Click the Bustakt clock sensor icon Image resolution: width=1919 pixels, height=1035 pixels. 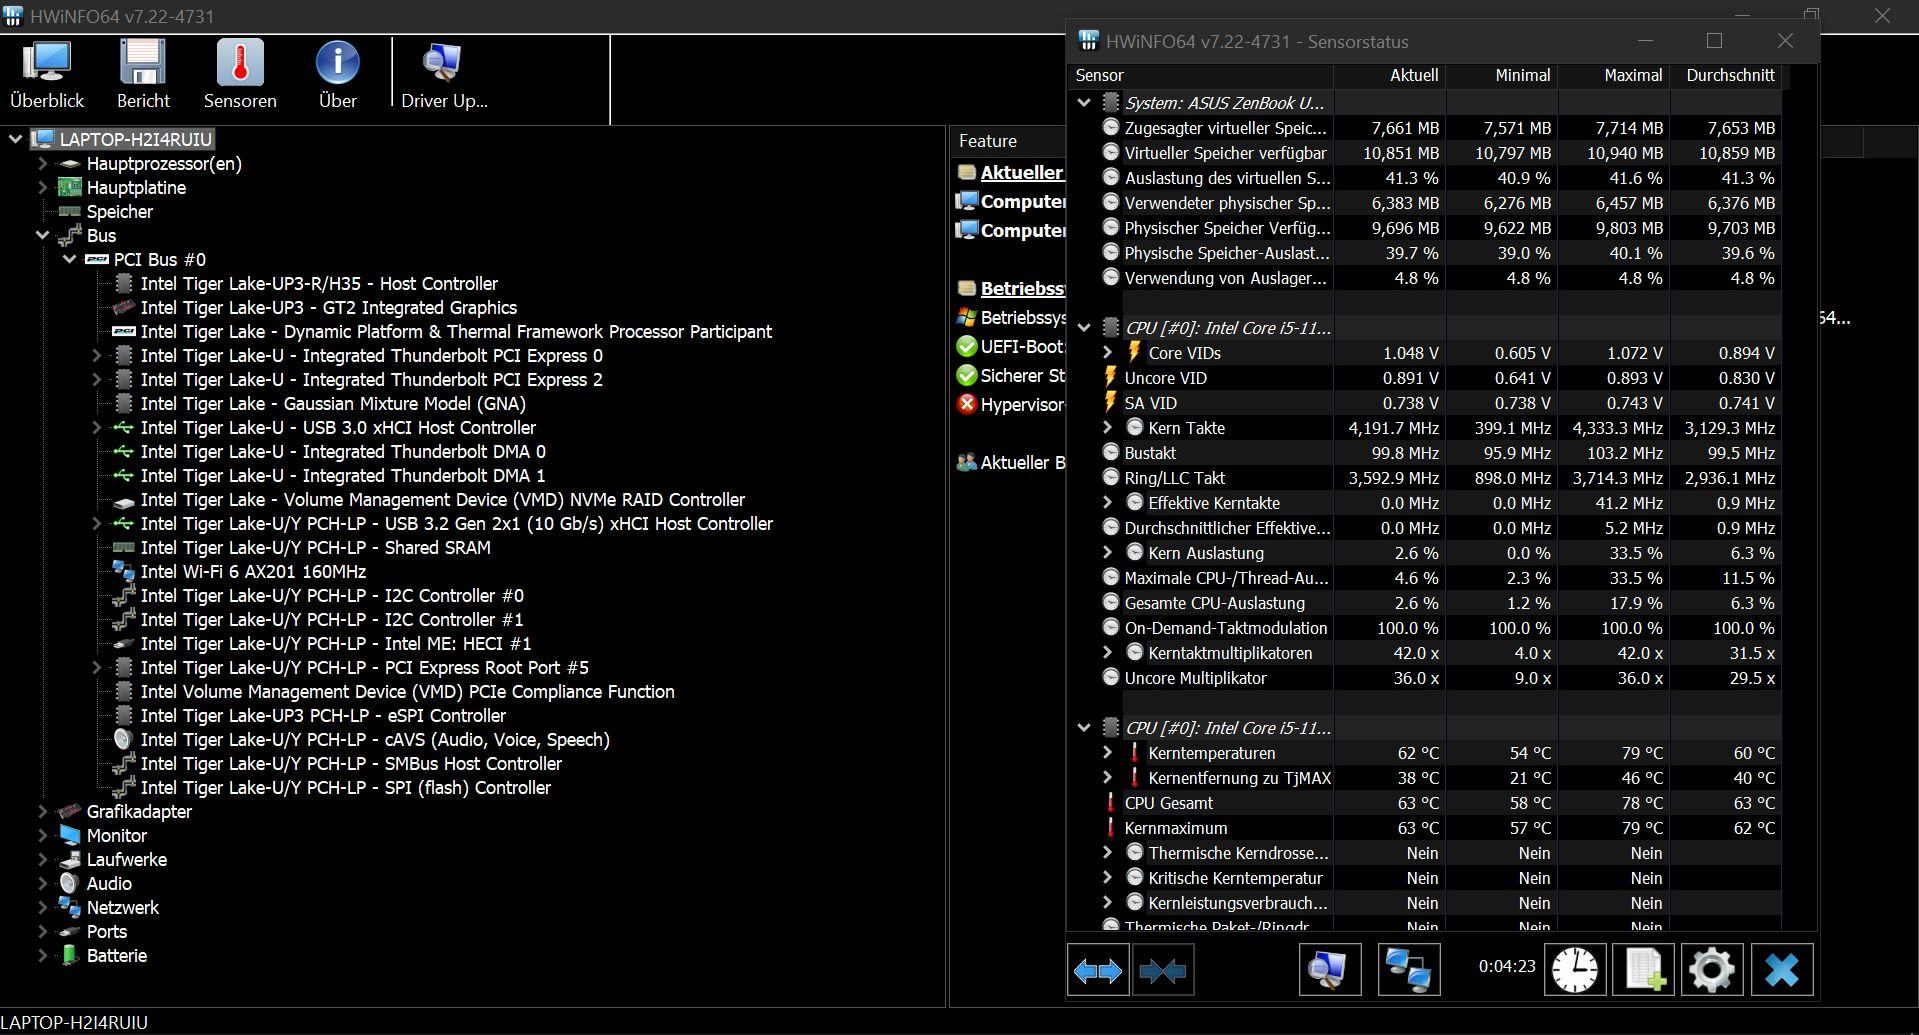(1110, 452)
